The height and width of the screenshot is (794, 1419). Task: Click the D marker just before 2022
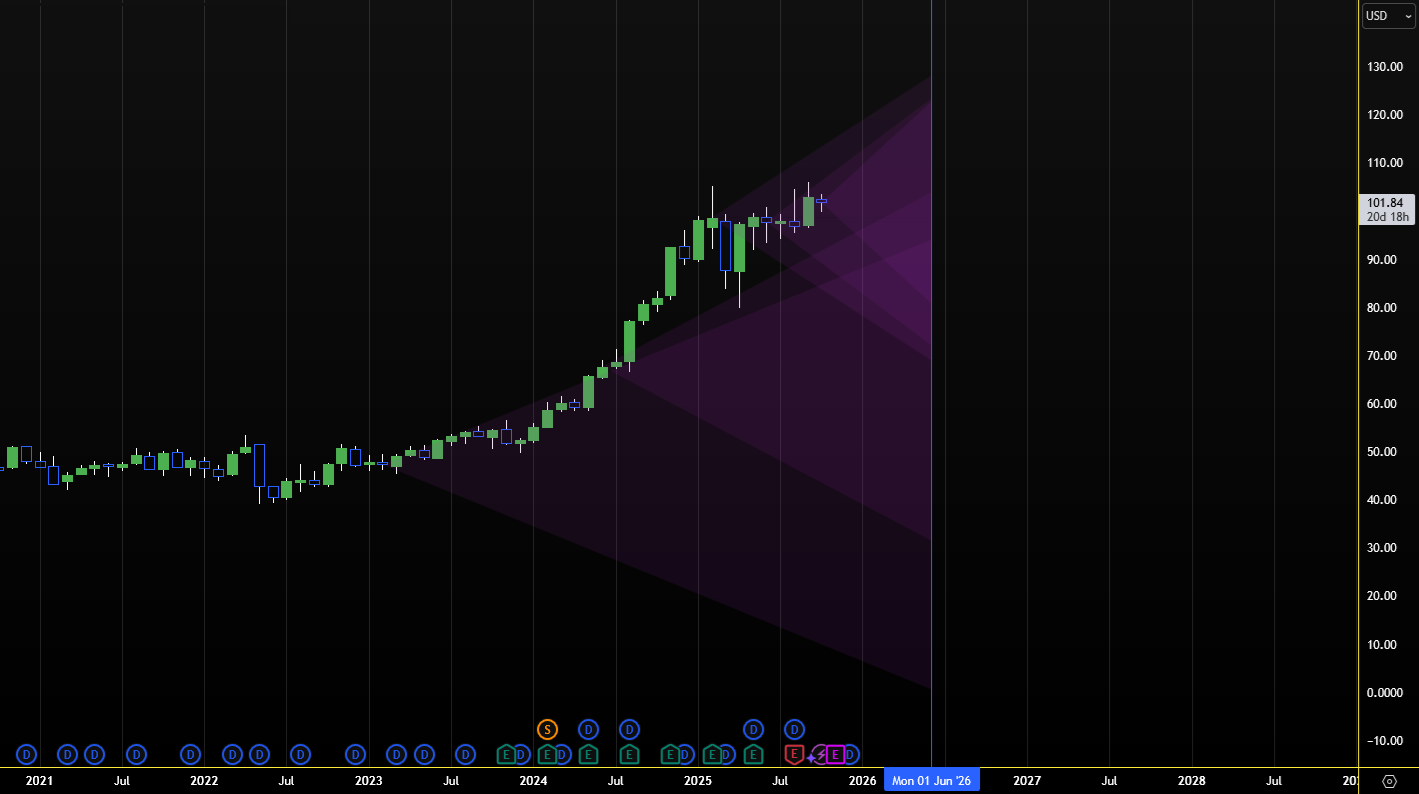(x=191, y=754)
